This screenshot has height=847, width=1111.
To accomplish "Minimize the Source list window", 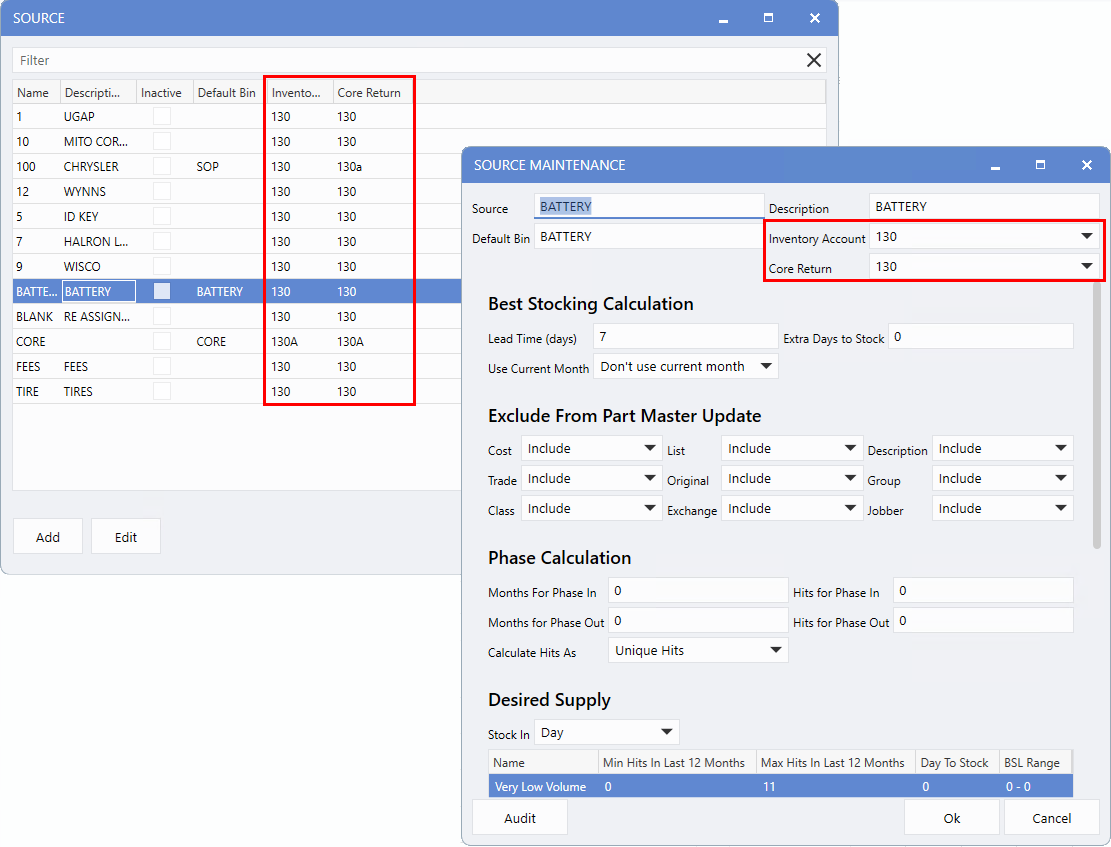I will 722,19.
